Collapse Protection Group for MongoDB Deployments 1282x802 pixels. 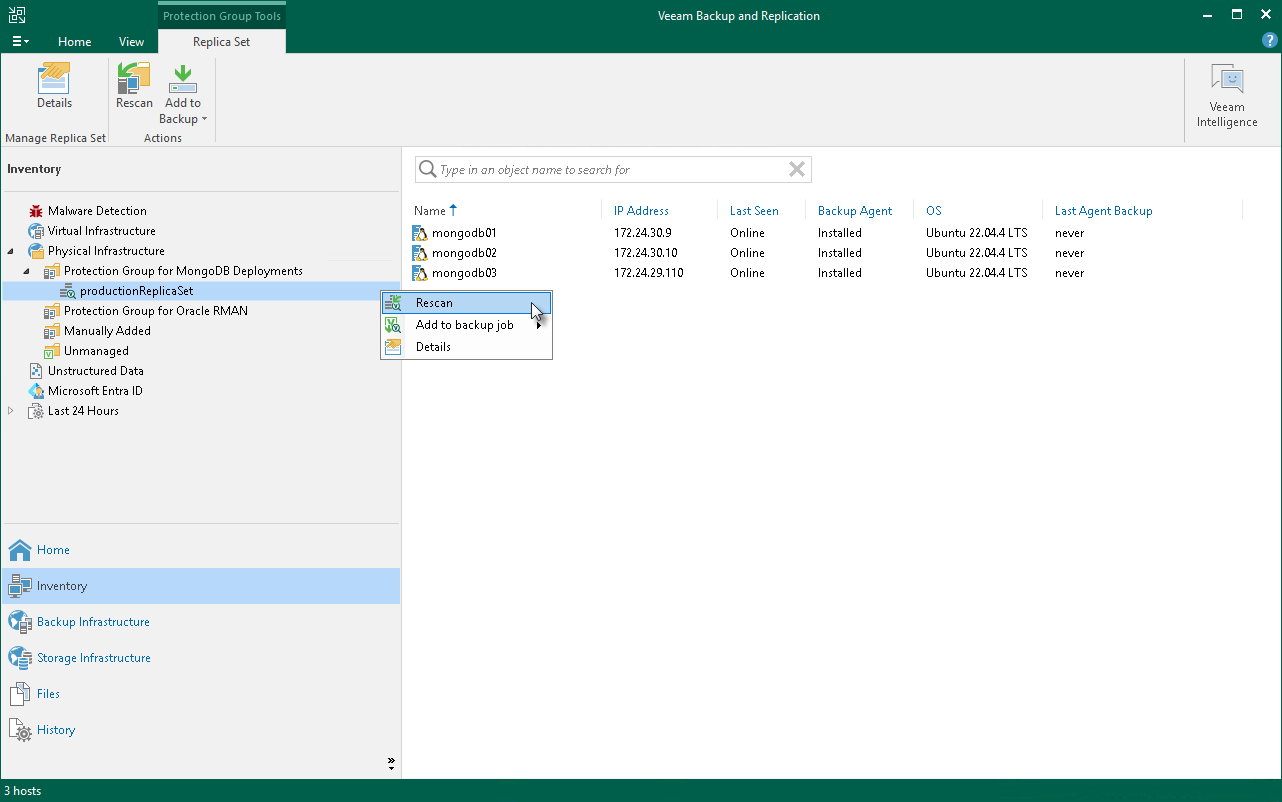pos(27,271)
